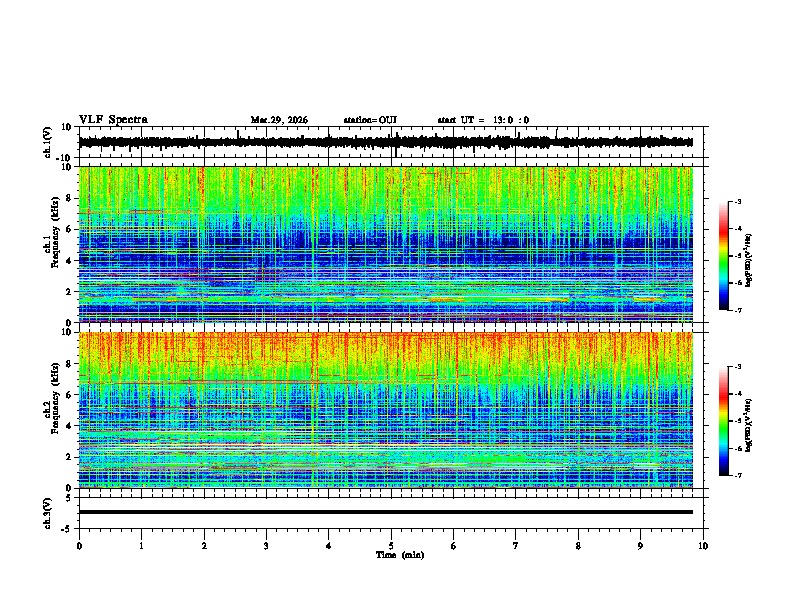Viewport: 792px width, 612px height.
Task: Click the "Time (min)" axis label
Action: point(400,555)
